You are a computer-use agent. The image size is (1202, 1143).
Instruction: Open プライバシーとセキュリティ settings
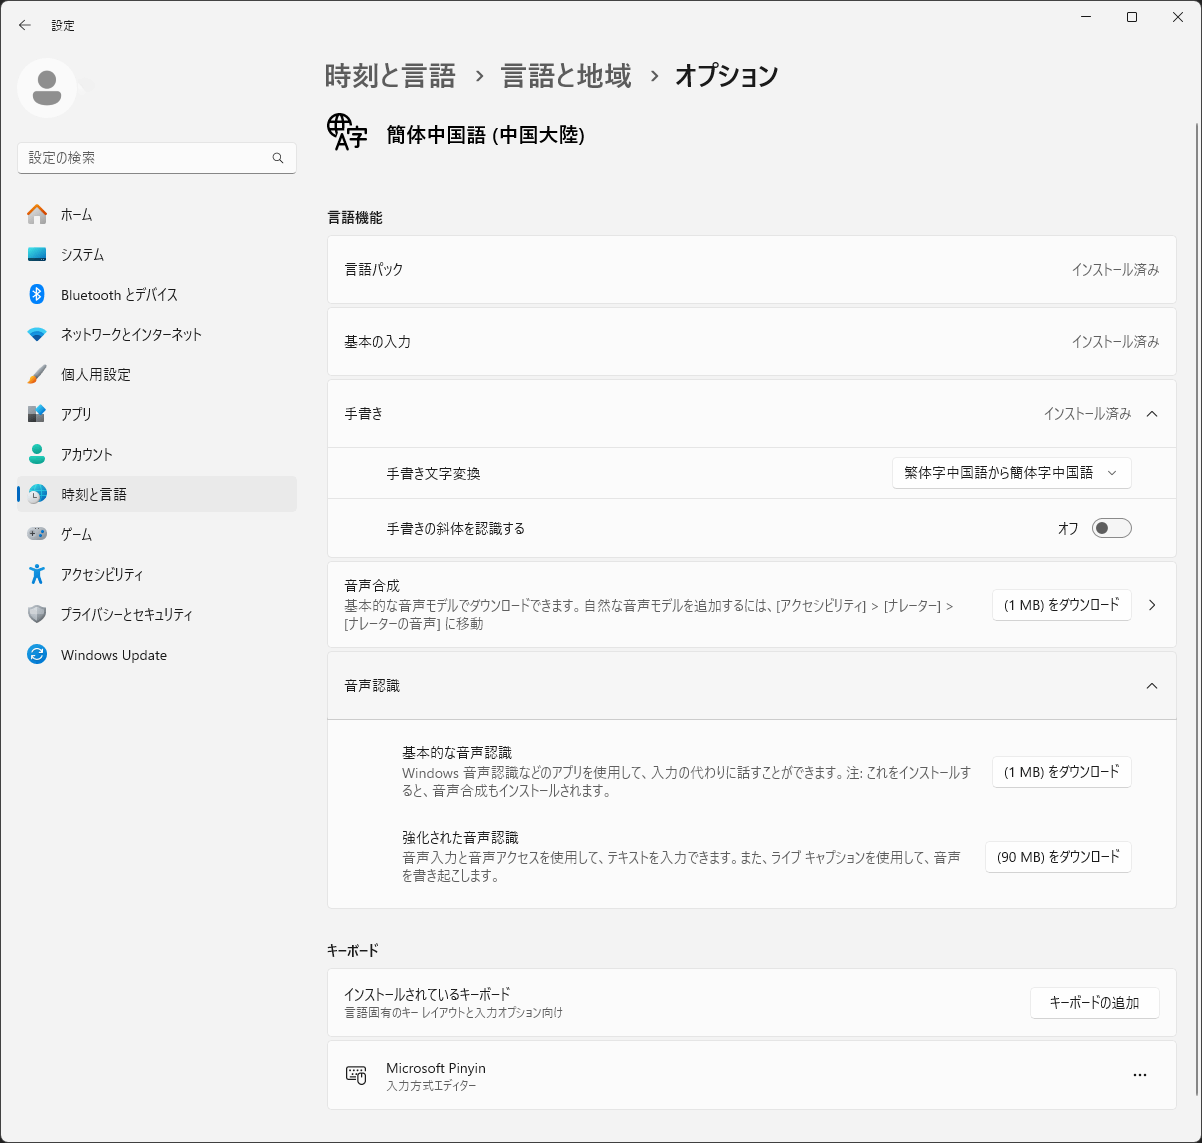click(x=126, y=614)
